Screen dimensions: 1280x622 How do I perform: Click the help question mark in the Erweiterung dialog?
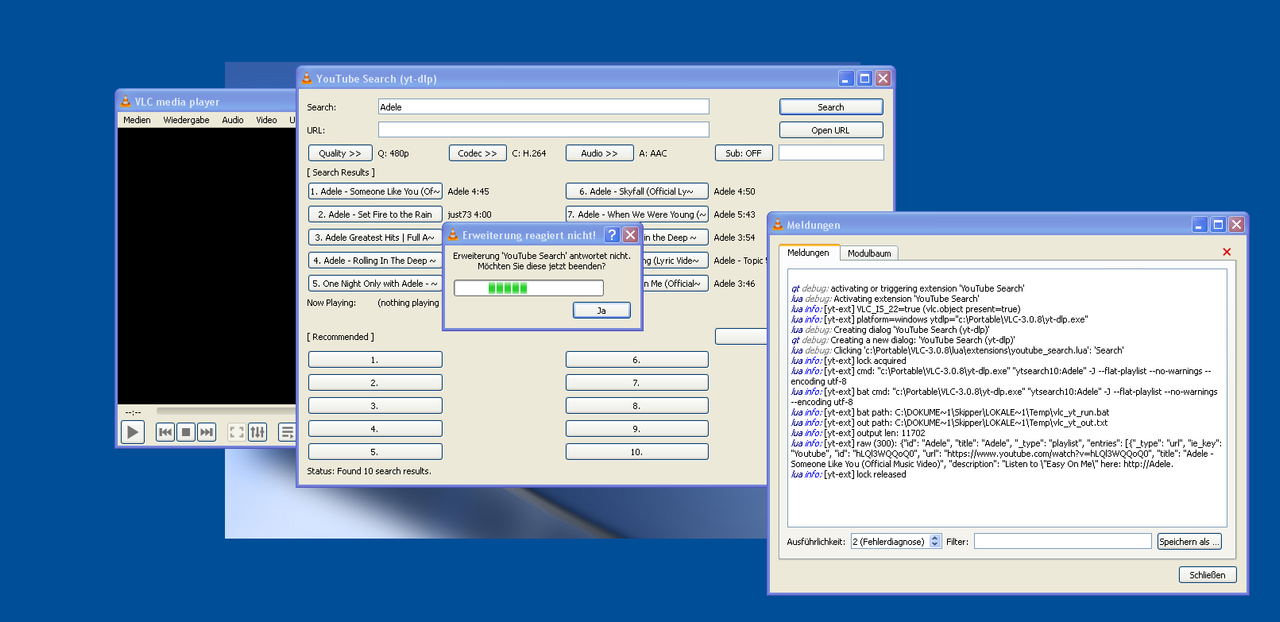point(612,235)
